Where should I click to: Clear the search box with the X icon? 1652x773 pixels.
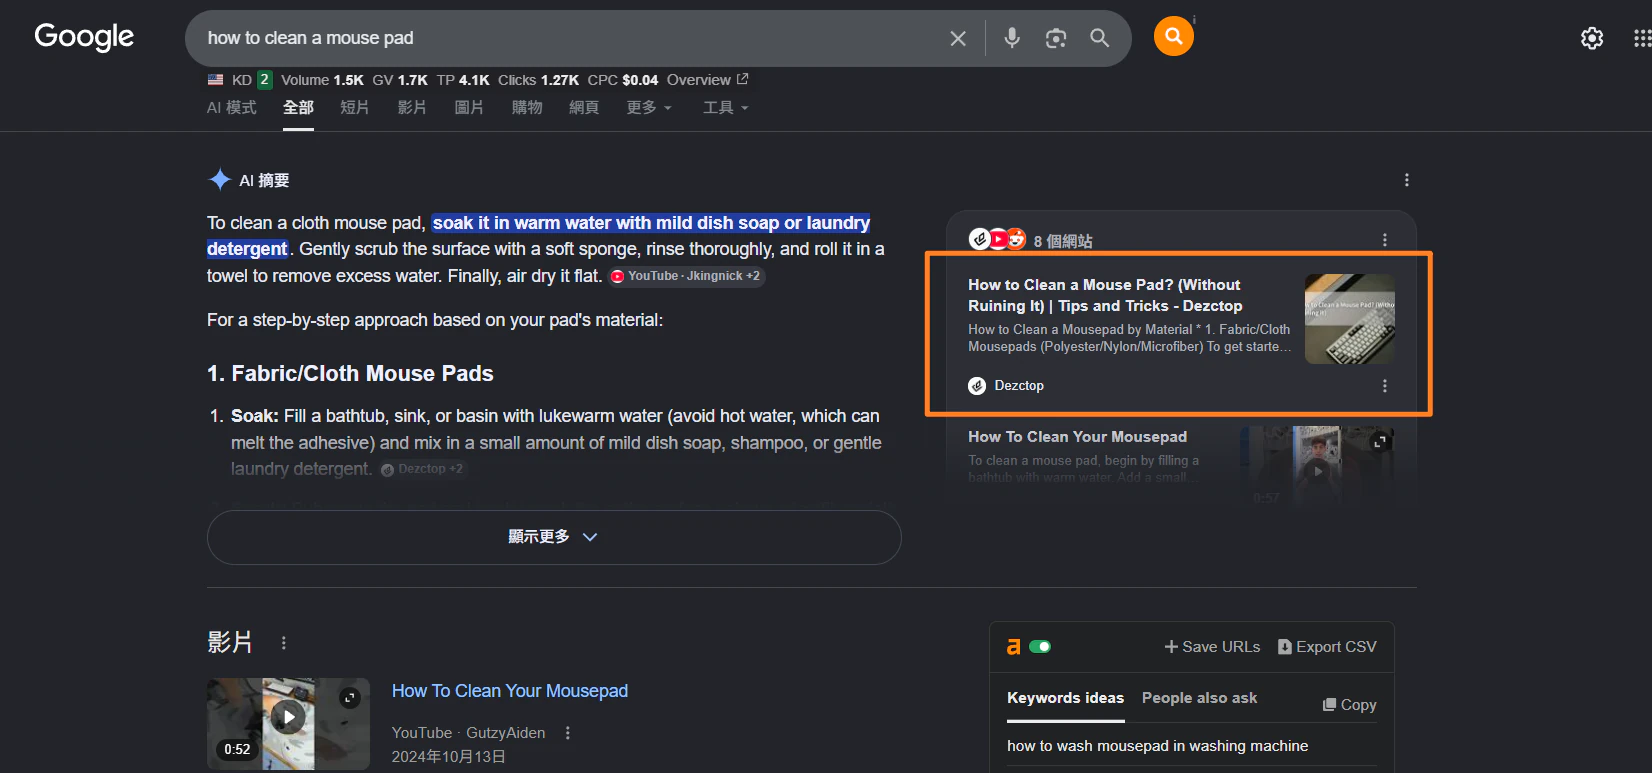[x=958, y=38]
